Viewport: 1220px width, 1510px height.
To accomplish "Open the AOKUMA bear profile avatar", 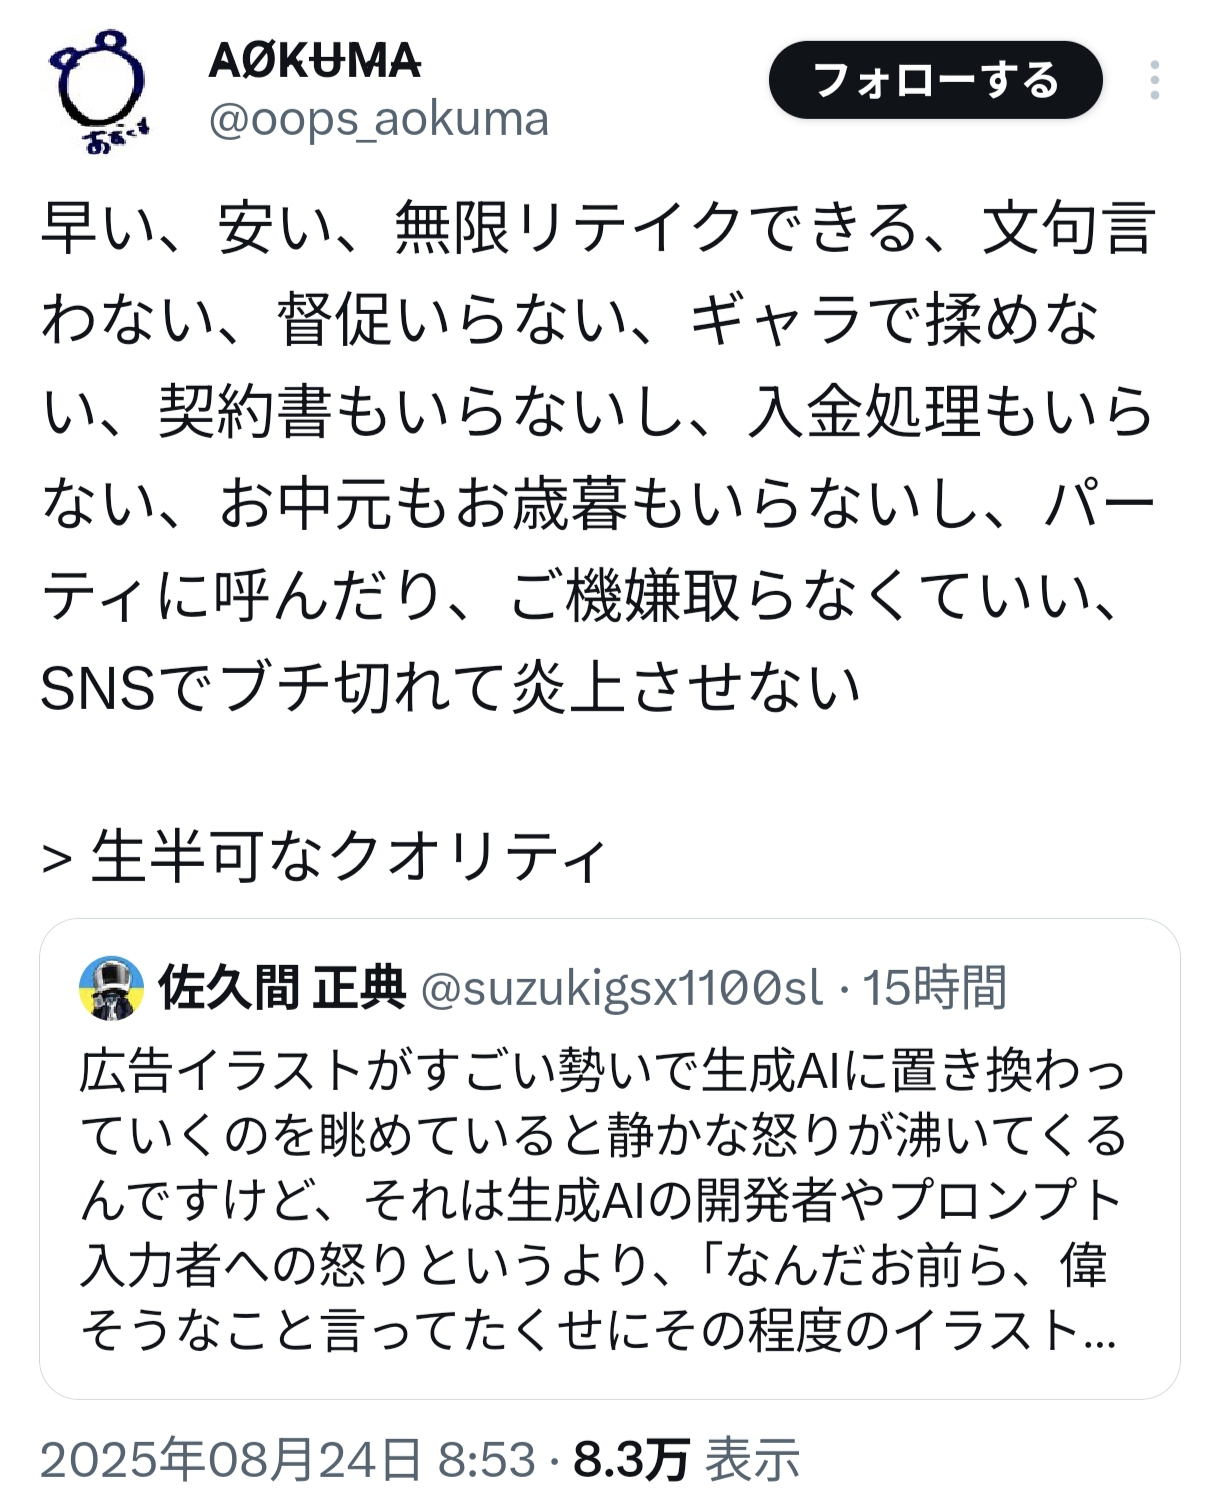I will tap(96, 89).
